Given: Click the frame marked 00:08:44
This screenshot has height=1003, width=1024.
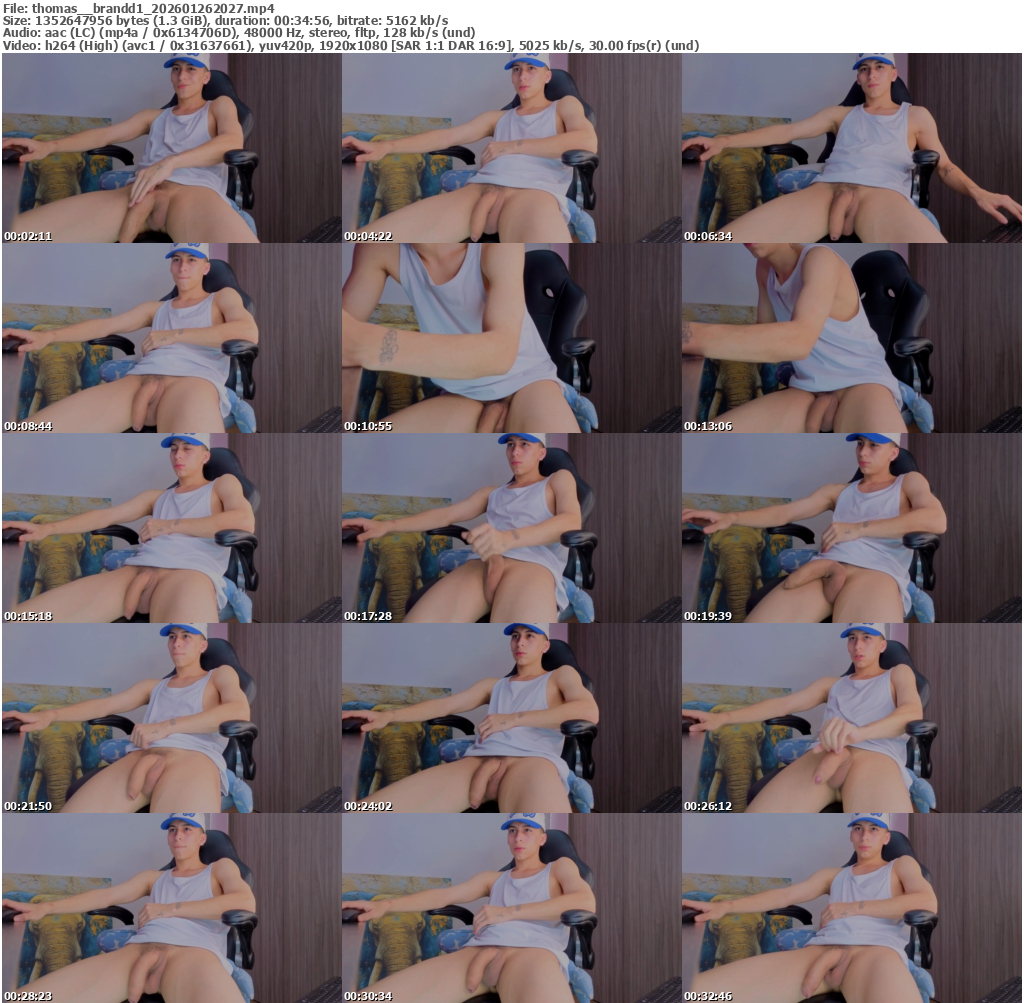Looking at the screenshot, I should [x=171, y=338].
